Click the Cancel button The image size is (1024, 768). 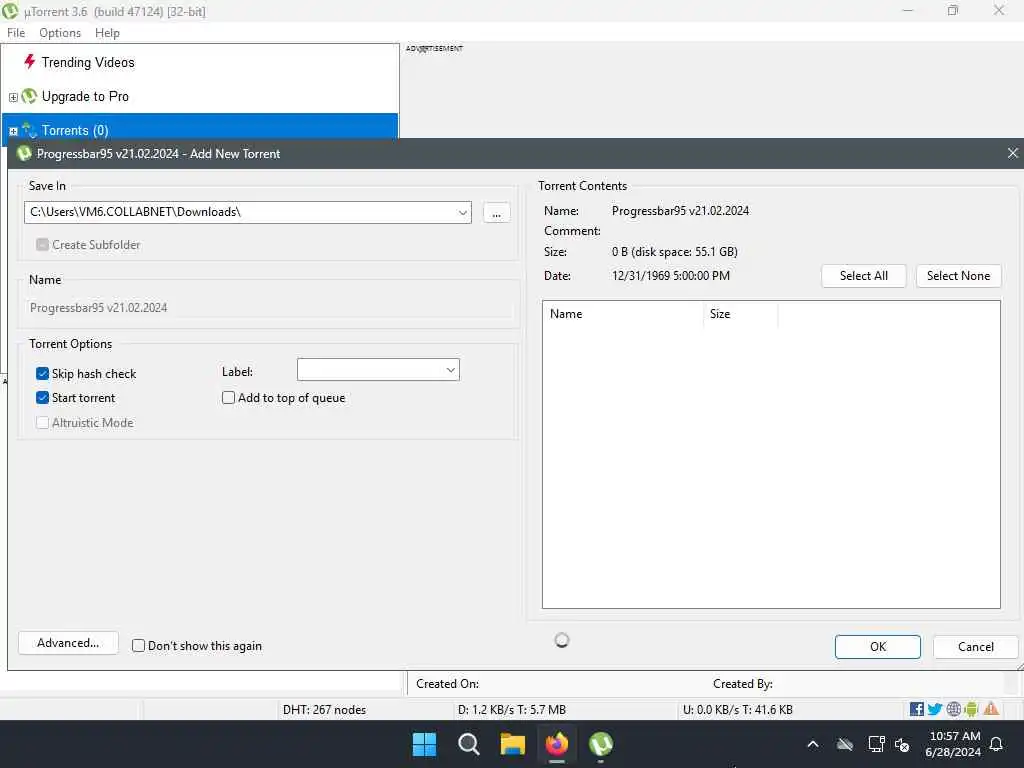pos(976,647)
